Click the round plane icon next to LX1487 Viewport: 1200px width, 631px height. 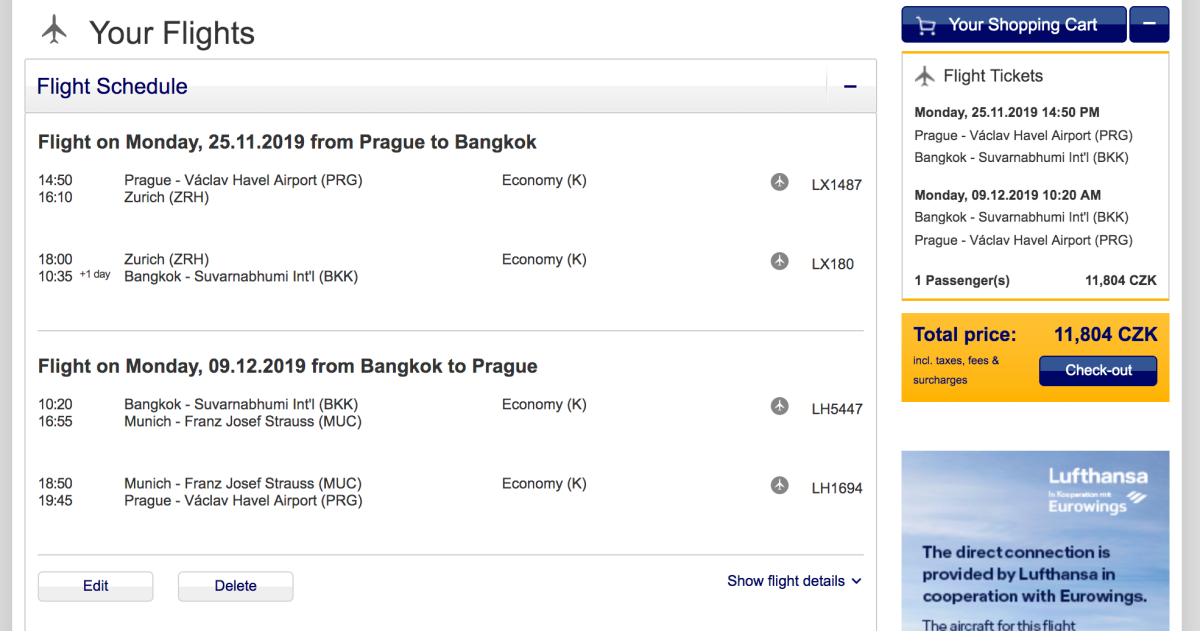(780, 182)
